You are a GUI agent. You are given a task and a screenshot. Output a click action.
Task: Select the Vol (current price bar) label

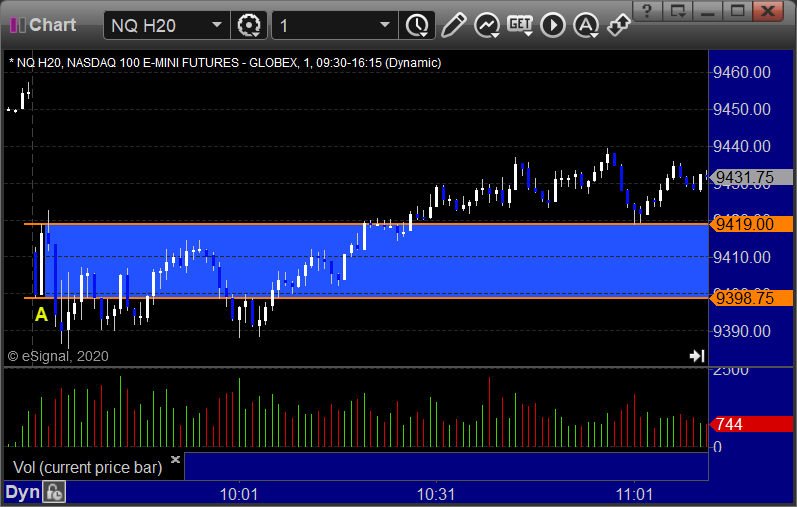[87, 467]
